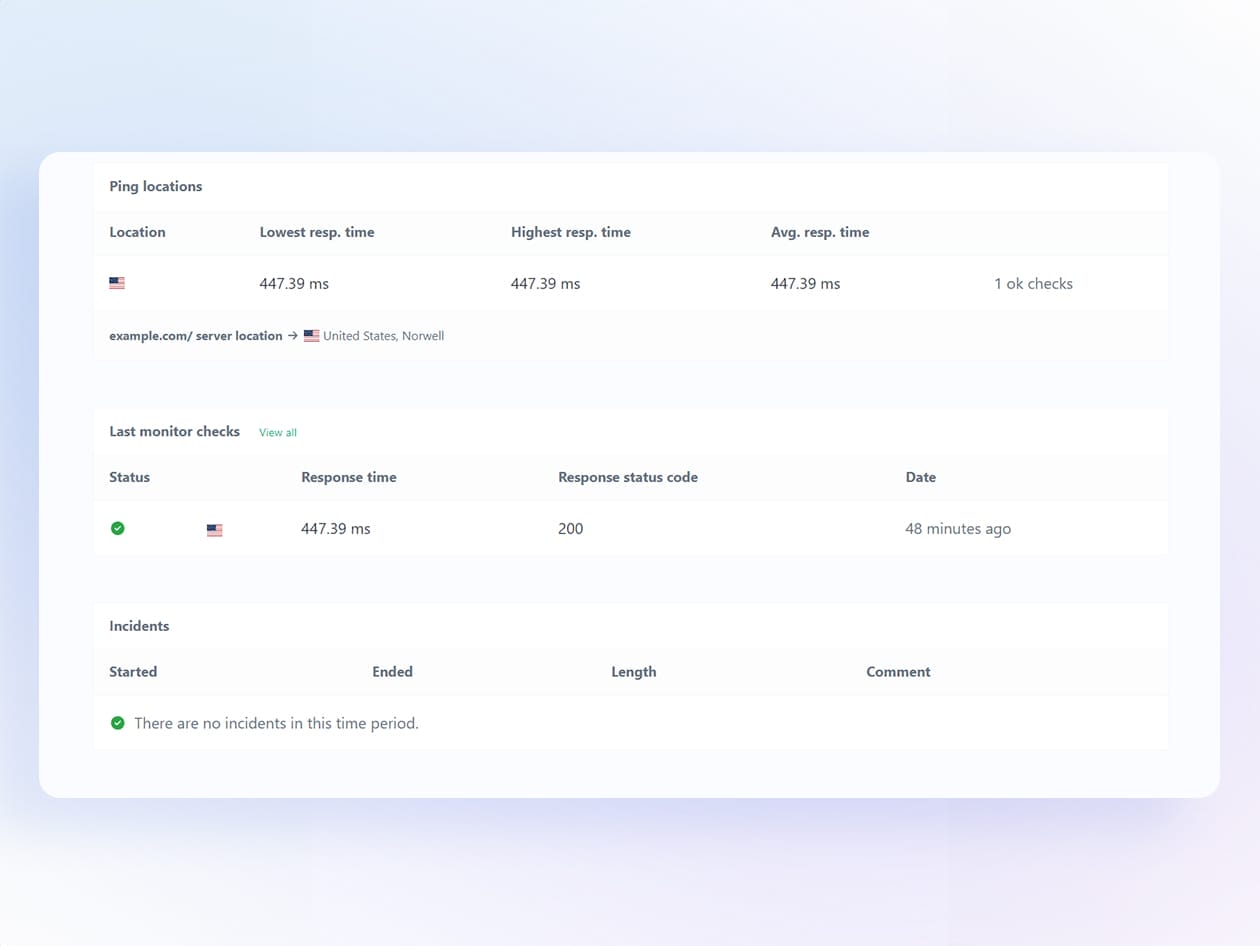Select the 200 response status code value
Viewport: 1260px width, 946px height.
click(x=571, y=529)
